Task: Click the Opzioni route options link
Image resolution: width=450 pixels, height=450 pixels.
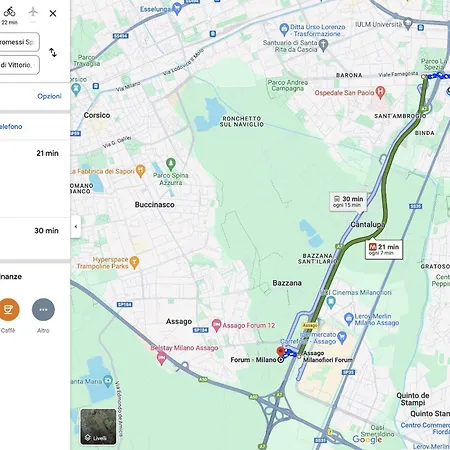Action: point(49,96)
